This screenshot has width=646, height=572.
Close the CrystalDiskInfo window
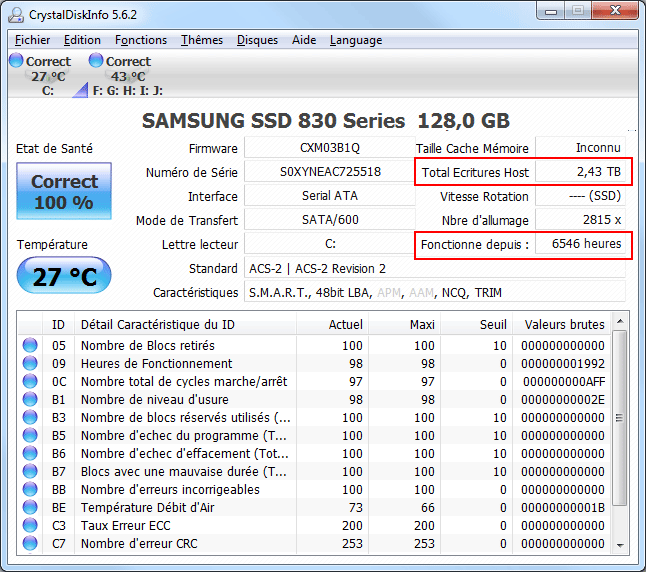coord(615,11)
